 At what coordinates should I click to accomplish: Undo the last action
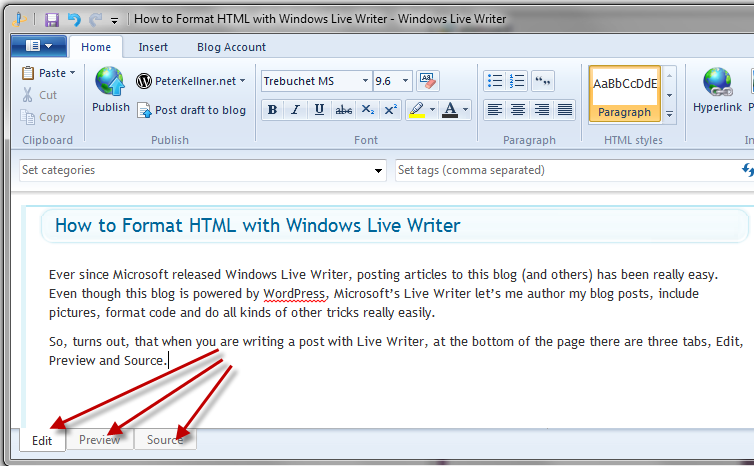click(x=74, y=19)
